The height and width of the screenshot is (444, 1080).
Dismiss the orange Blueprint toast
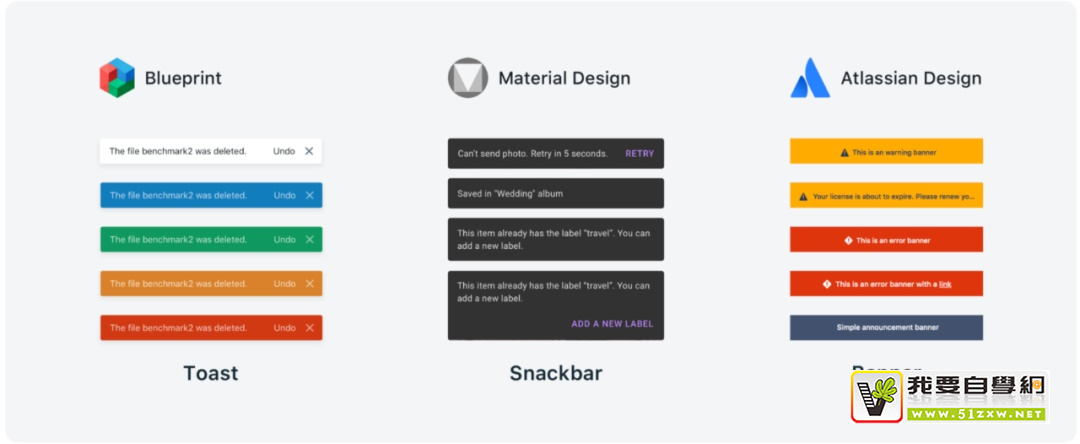309,284
